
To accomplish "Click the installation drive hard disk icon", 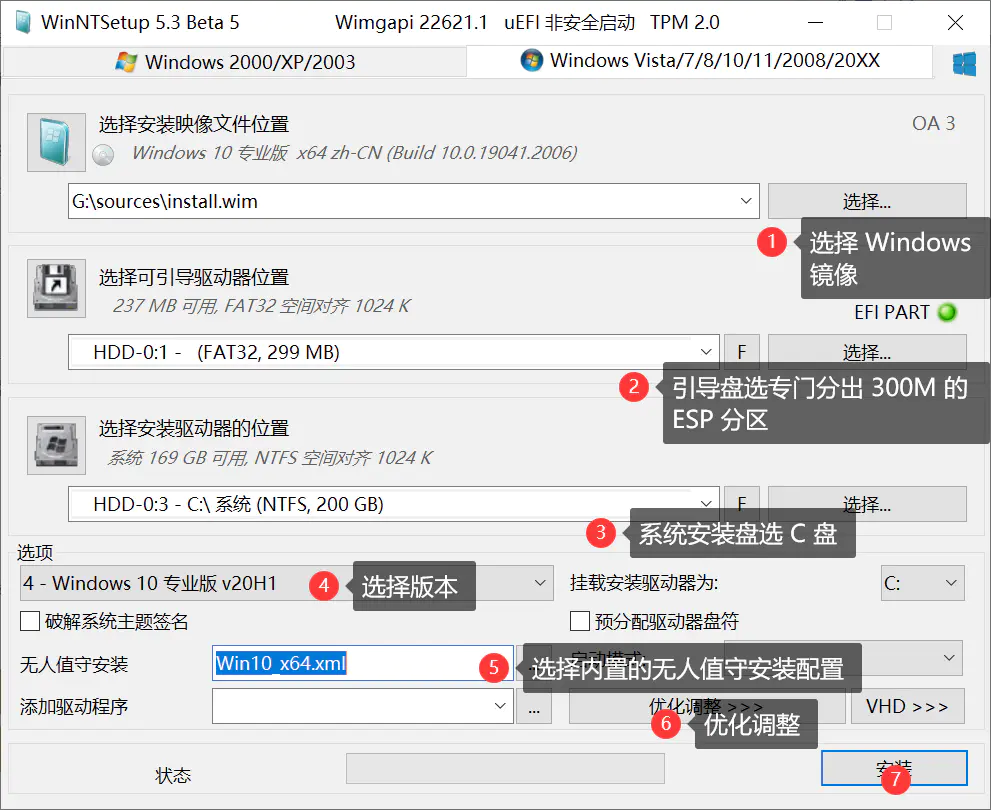I will click(56, 445).
